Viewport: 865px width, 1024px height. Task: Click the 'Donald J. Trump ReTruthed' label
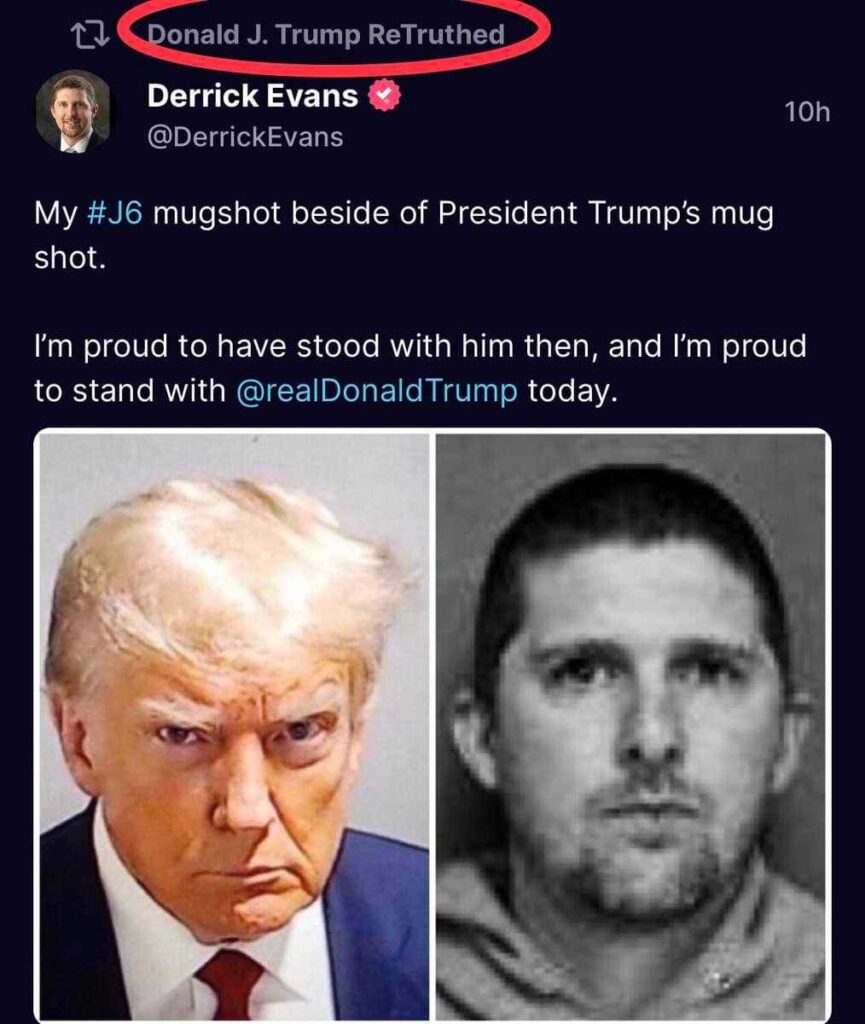click(x=326, y=34)
